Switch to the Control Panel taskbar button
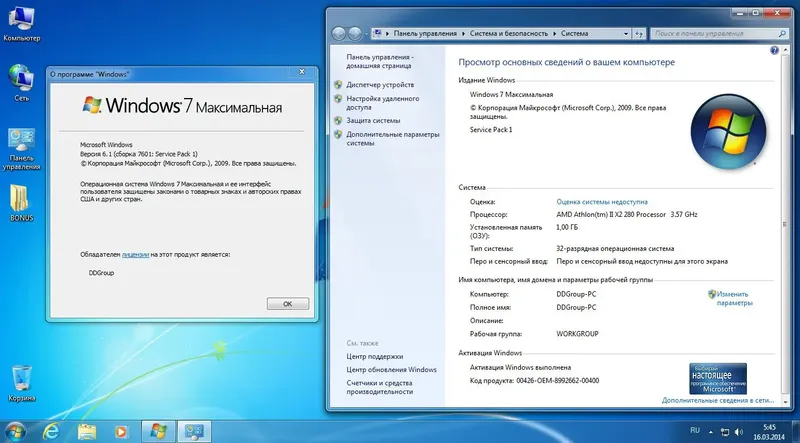 [x=194, y=432]
